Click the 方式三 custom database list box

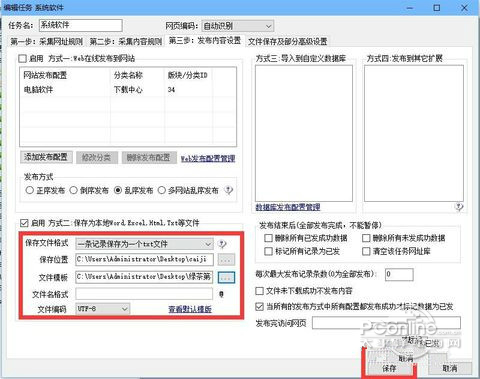[304, 133]
